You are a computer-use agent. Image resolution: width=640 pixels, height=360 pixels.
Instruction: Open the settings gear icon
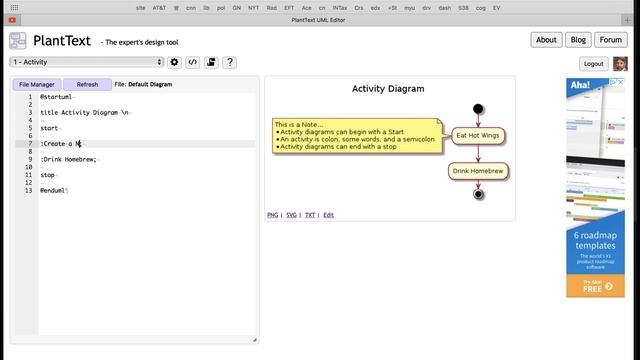[174, 62]
